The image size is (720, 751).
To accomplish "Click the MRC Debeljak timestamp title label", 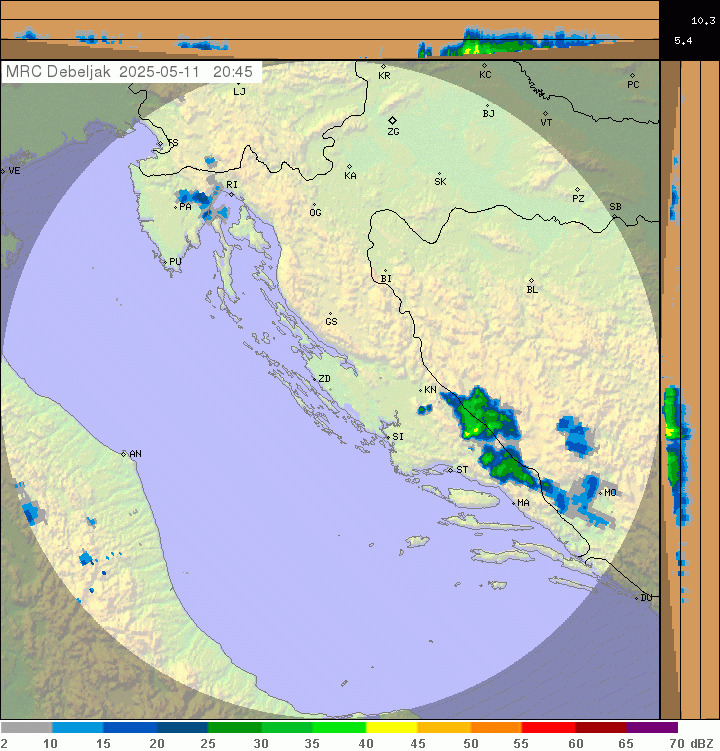I will pyautogui.click(x=129, y=72).
